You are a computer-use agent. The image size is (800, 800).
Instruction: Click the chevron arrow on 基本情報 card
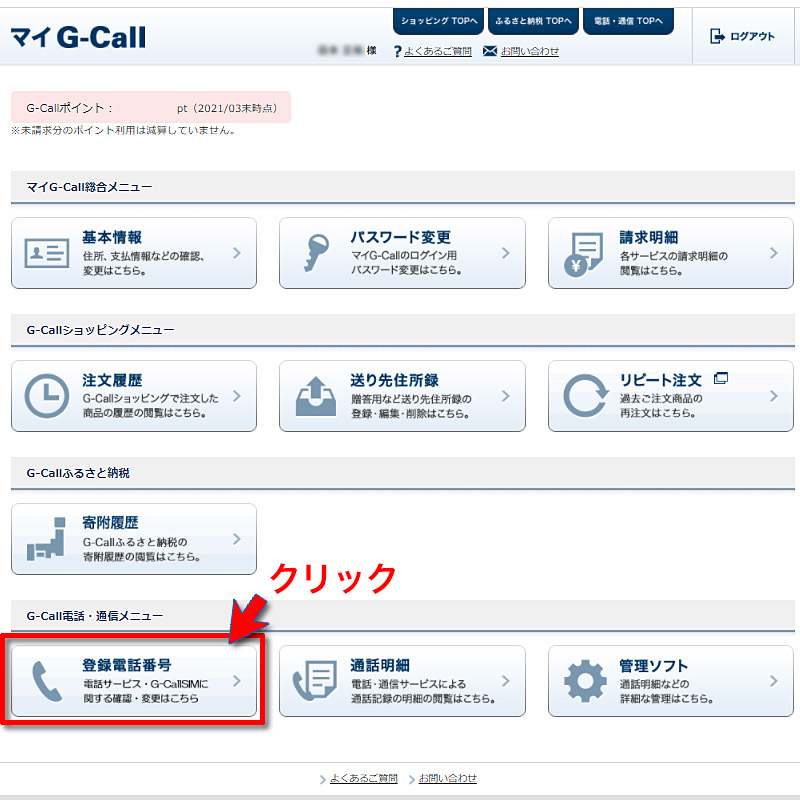[237, 253]
